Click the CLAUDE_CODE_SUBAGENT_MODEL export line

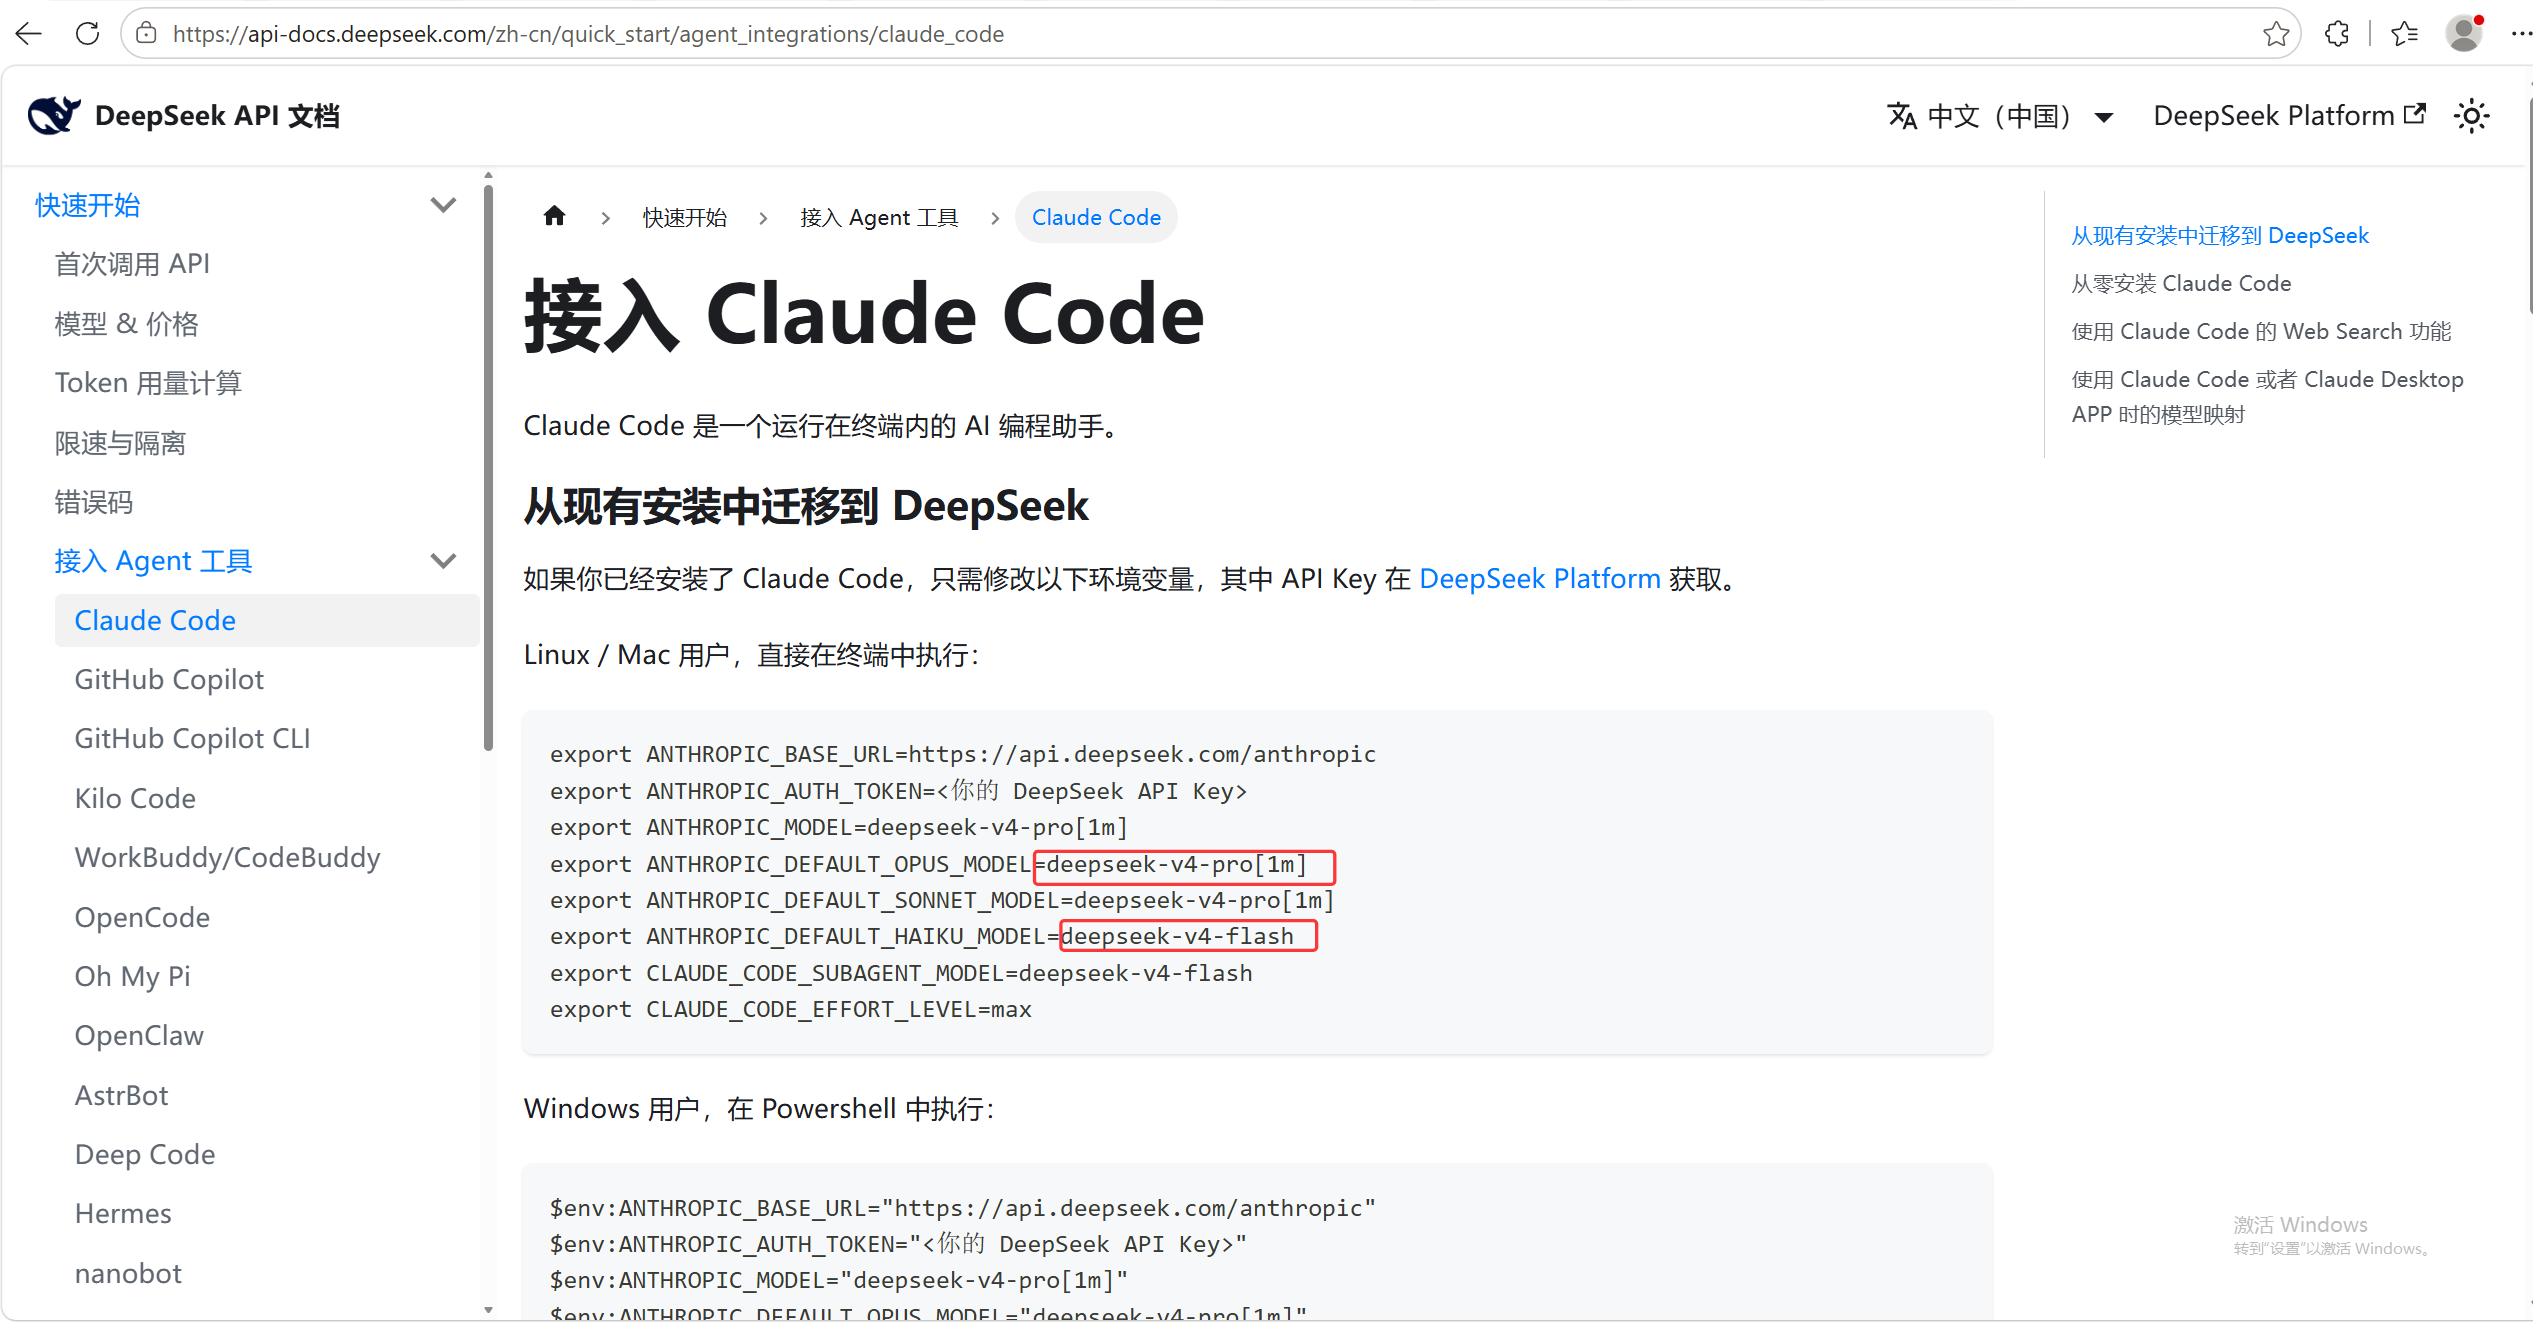pos(901,973)
